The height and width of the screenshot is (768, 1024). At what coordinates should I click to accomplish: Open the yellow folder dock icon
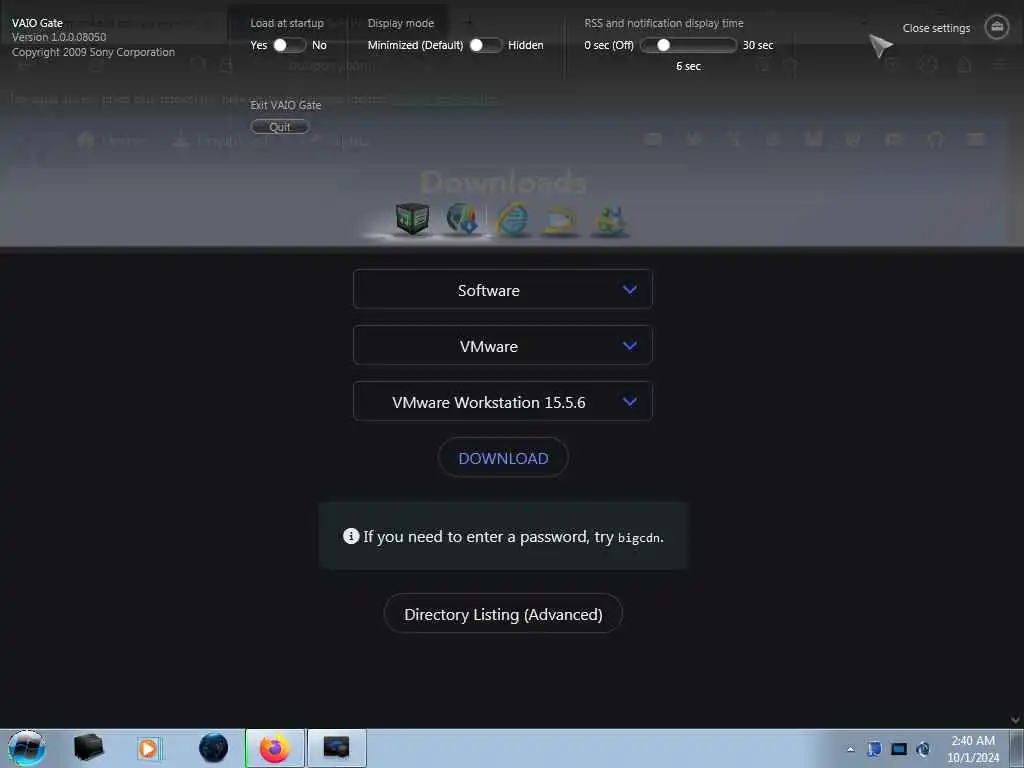tap(560, 220)
